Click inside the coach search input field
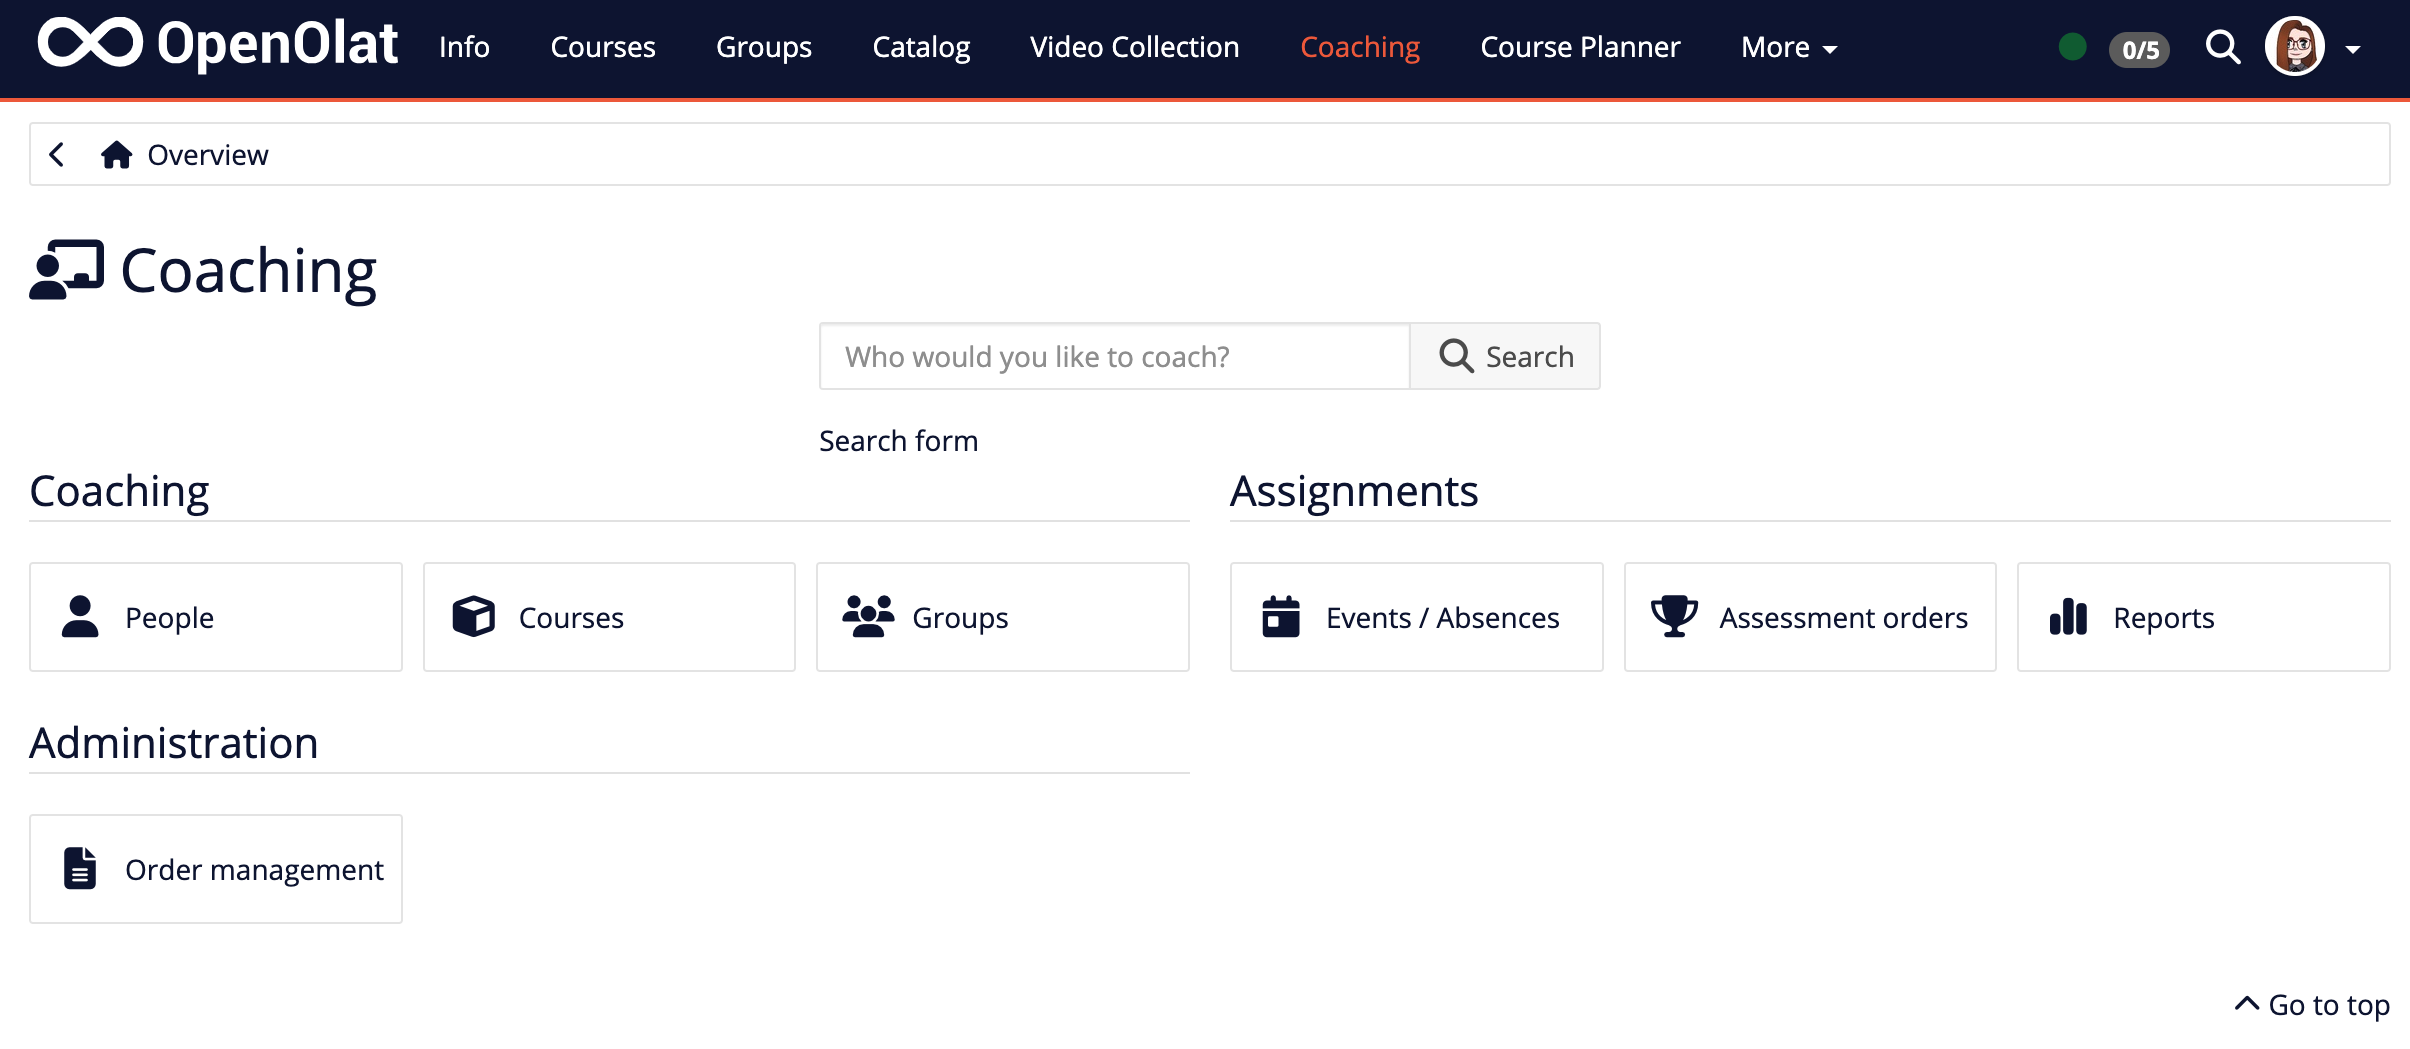Viewport: 2410px width, 1049px height. tap(1110, 356)
